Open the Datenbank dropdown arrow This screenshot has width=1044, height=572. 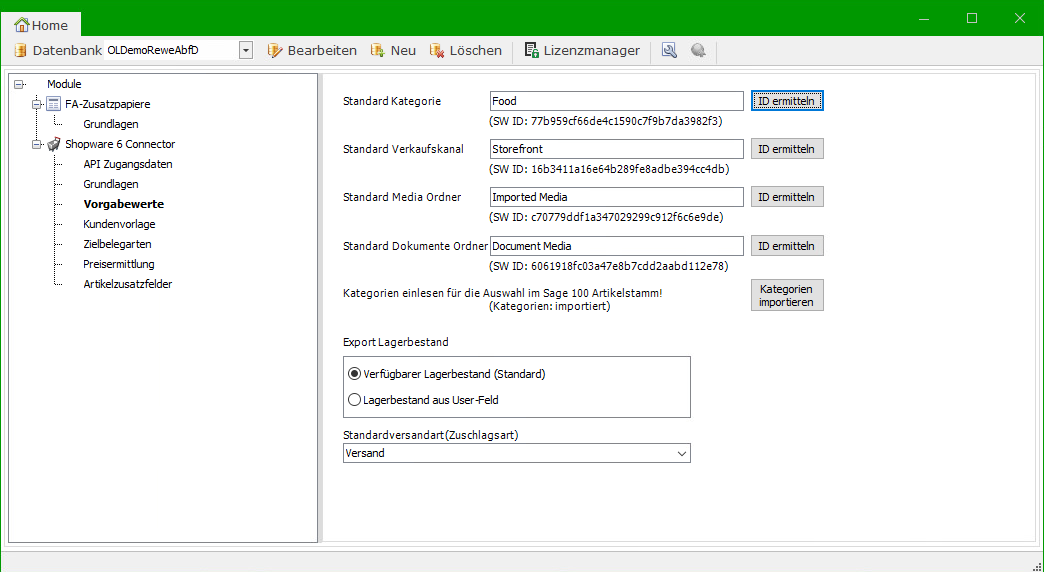tap(245, 50)
